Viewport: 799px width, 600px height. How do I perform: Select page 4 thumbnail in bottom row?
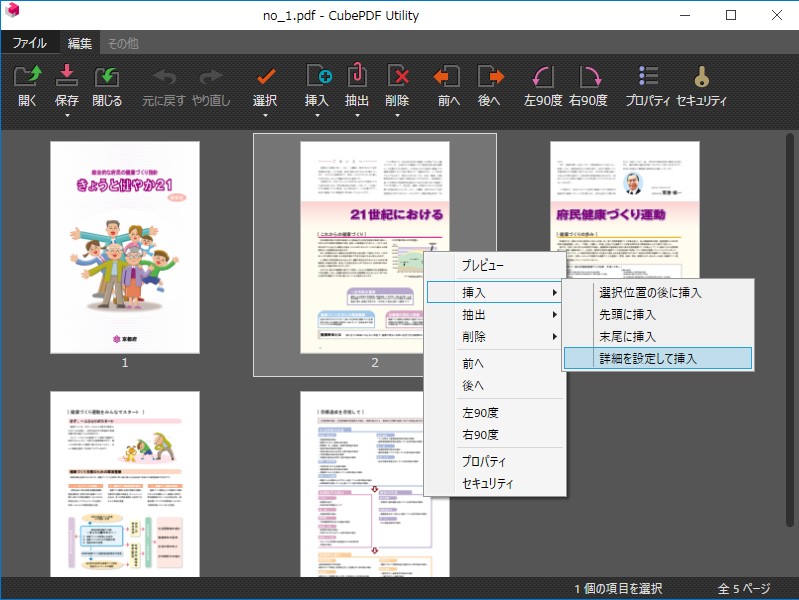125,484
